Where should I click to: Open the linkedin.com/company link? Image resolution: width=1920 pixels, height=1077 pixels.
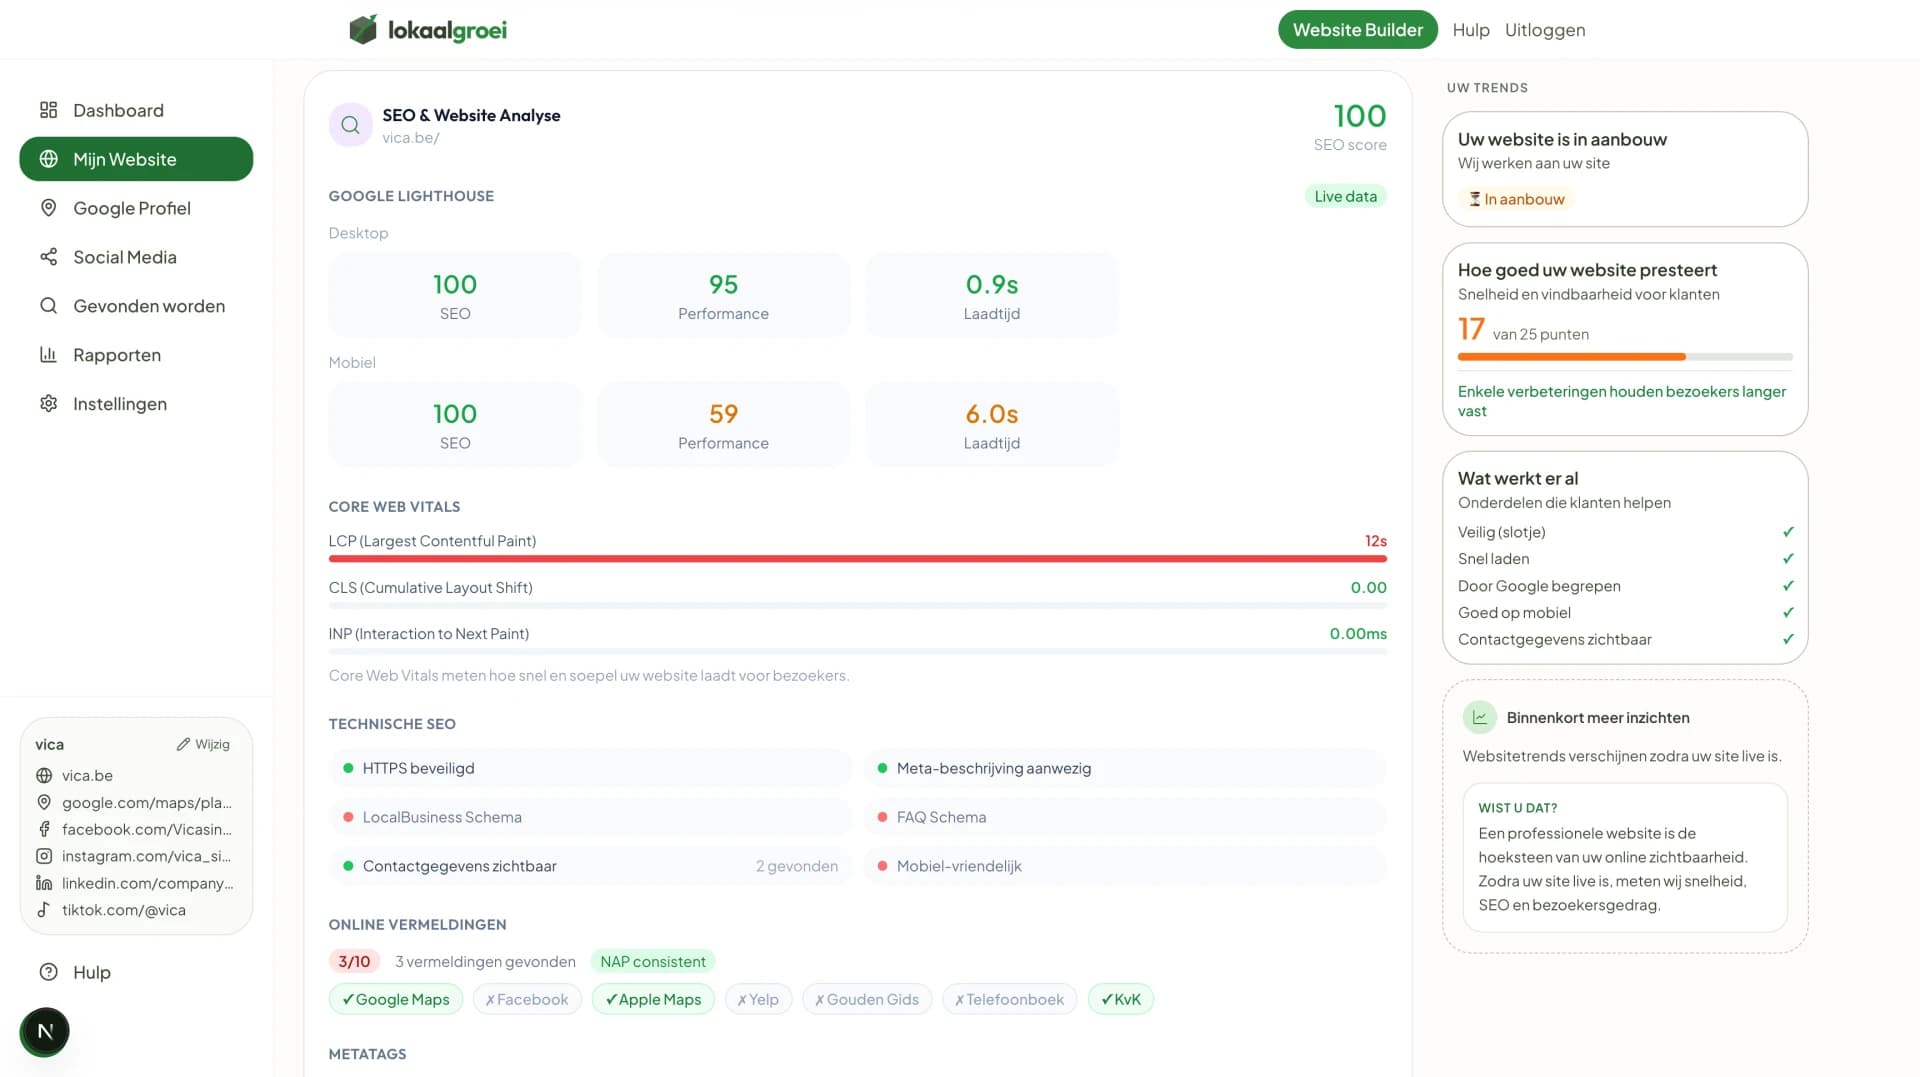coord(147,884)
